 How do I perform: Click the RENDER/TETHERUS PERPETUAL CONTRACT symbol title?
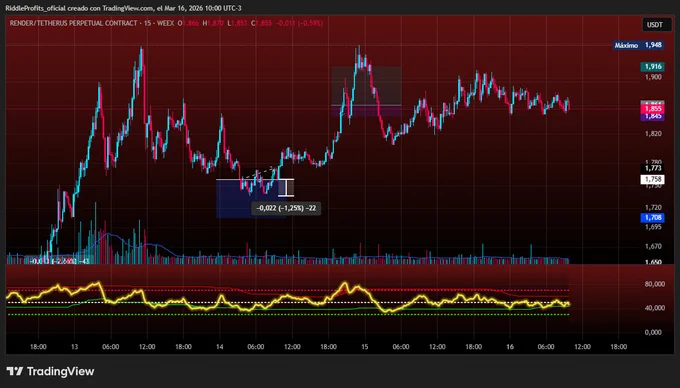pos(73,23)
